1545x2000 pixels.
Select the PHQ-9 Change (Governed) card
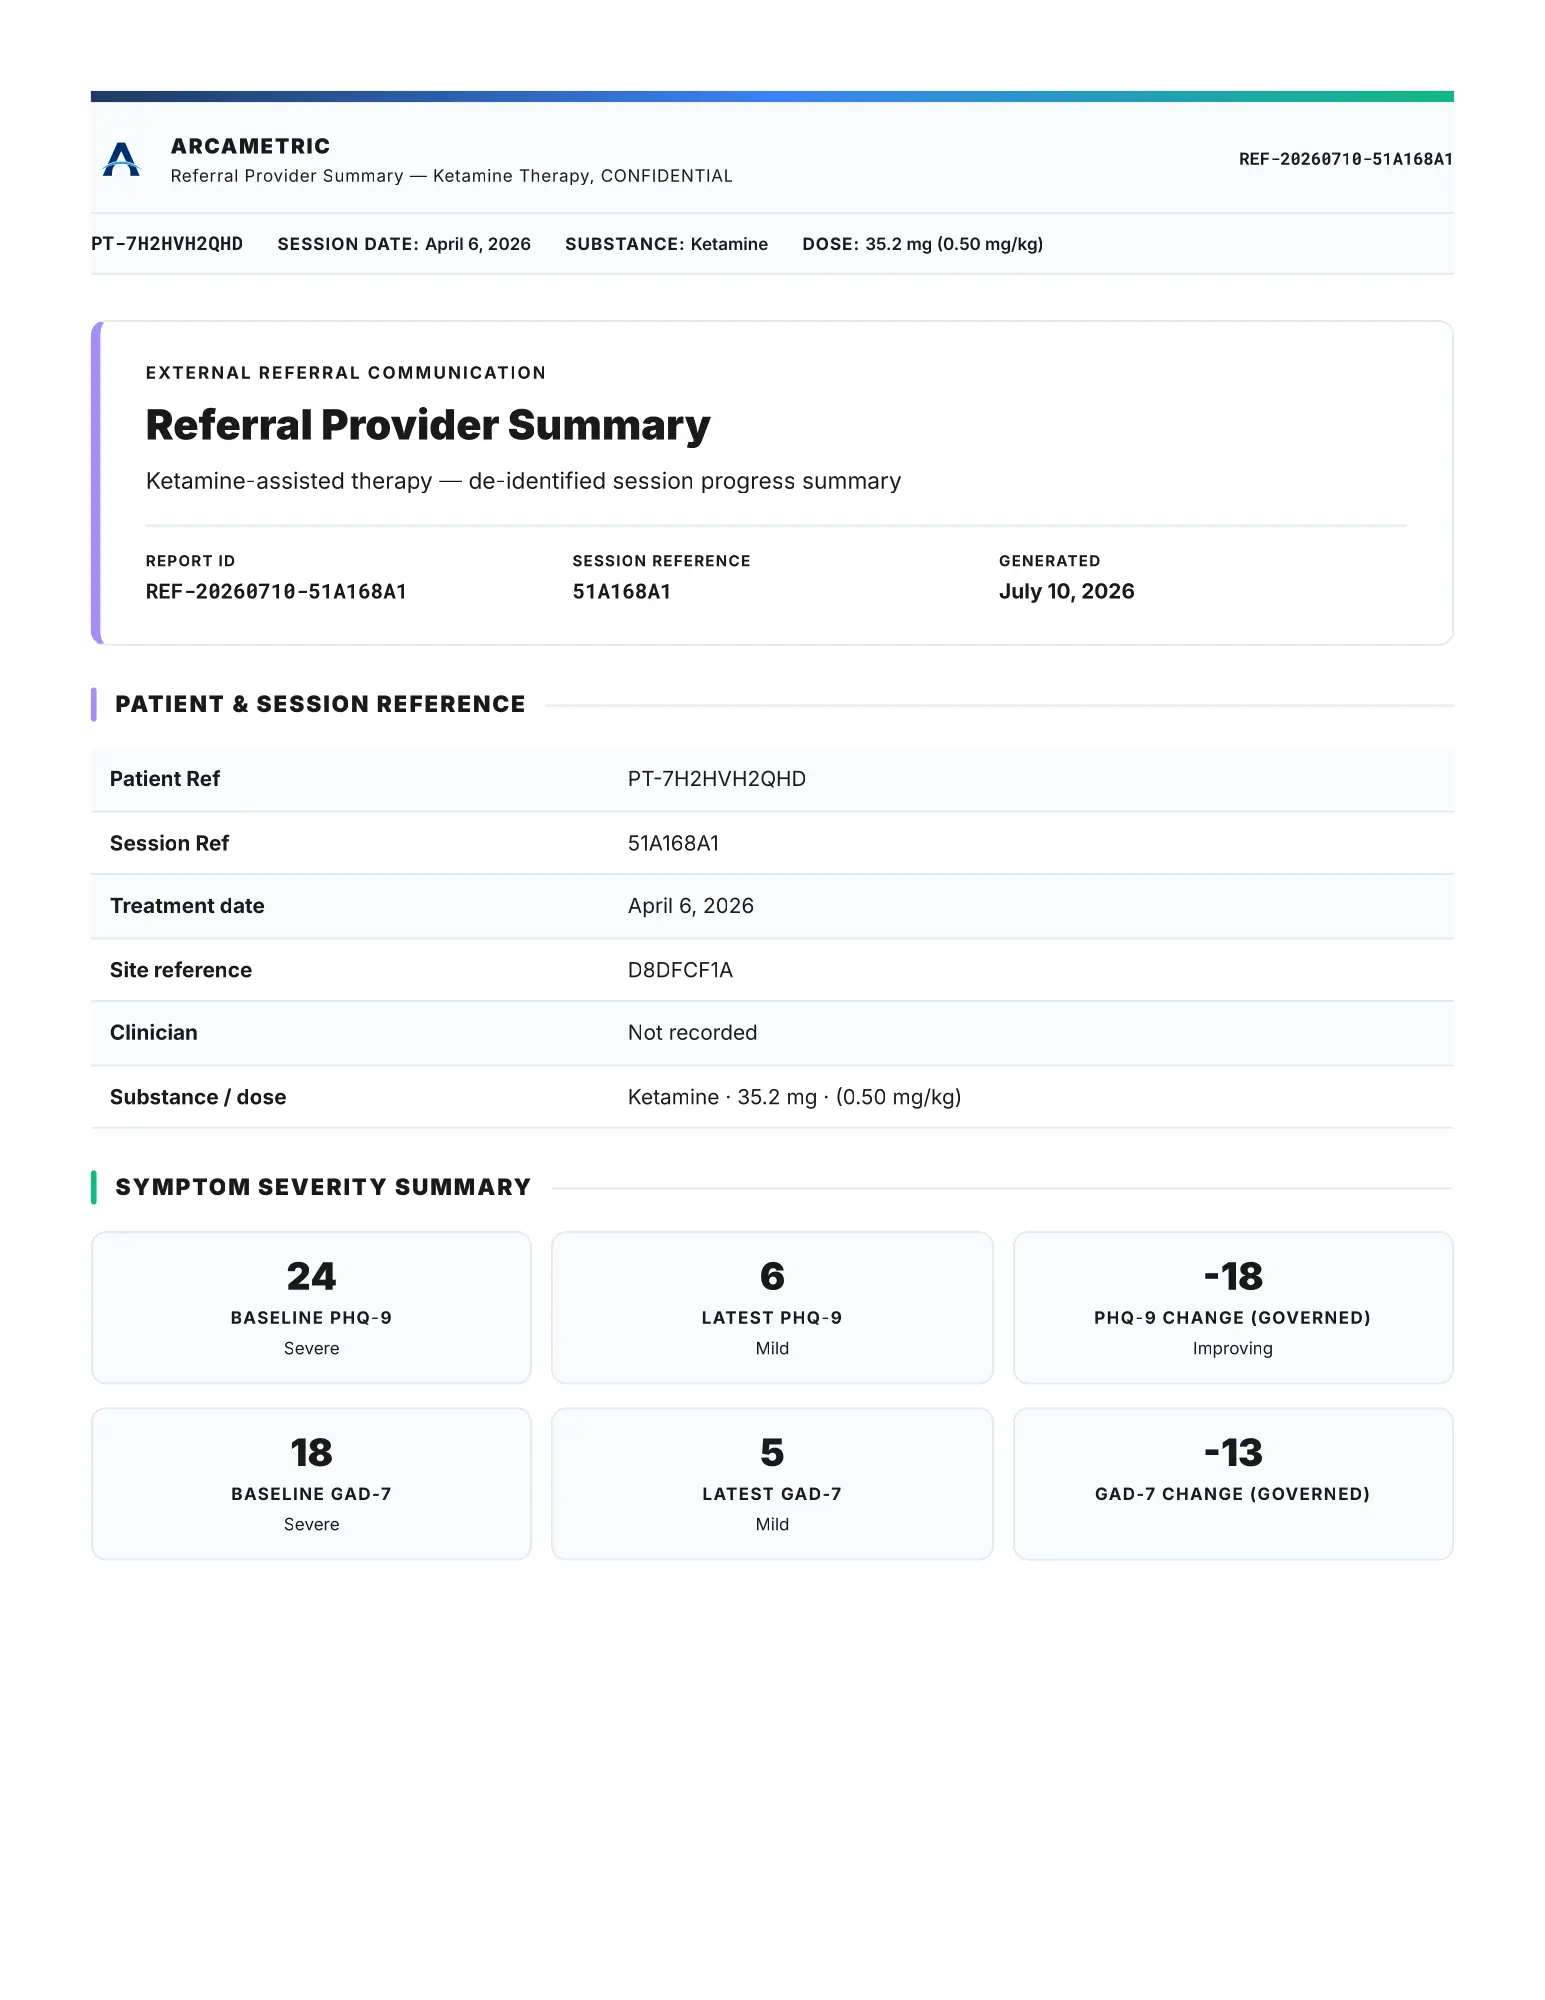tap(1233, 1308)
